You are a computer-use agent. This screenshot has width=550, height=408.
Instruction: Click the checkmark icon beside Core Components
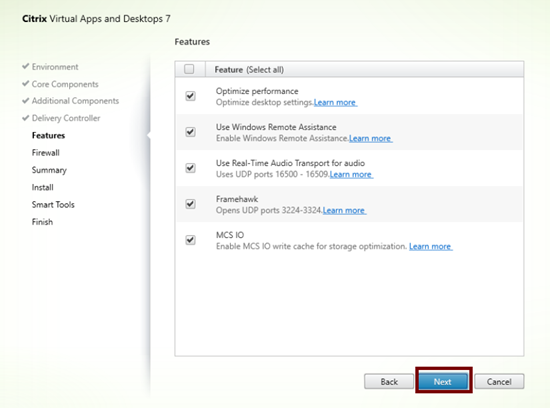pos(25,83)
